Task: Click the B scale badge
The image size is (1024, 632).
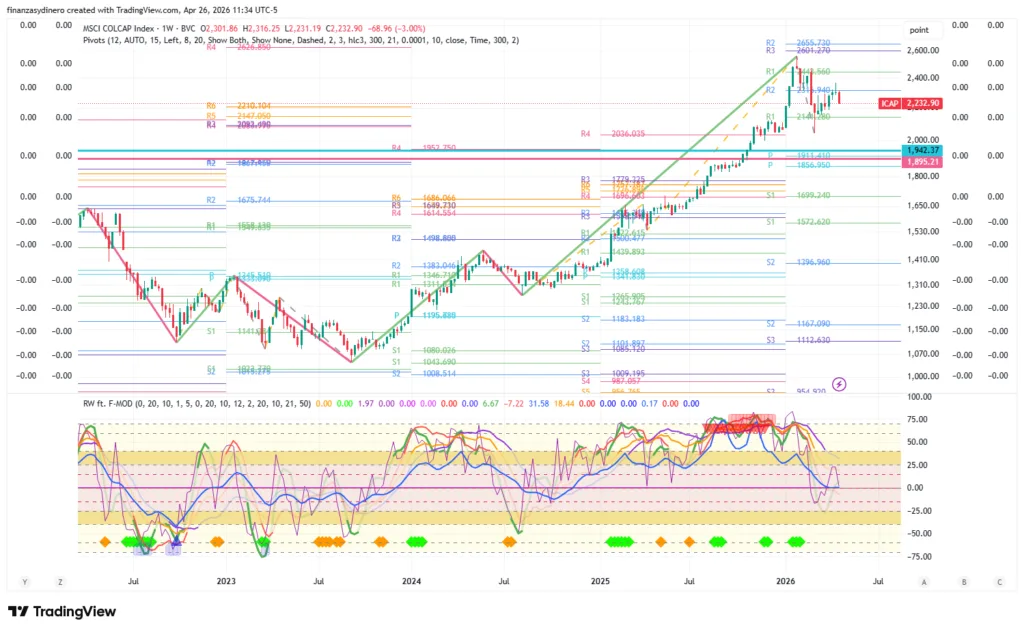Action: point(962,581)
